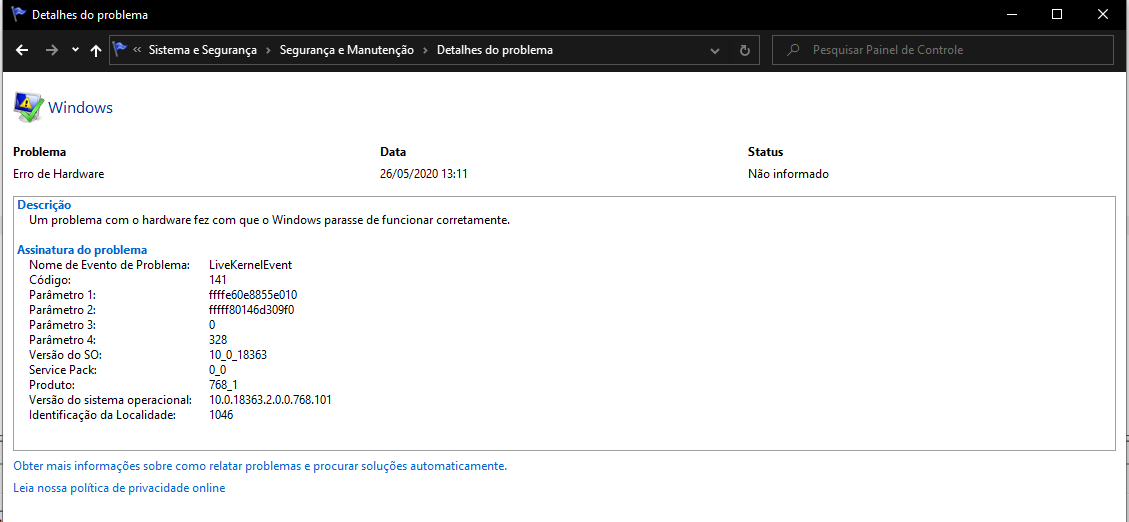Select Detalhes do problema breadcrumb
Screen dimensions: 1129x522
click(x=495, y=50)
